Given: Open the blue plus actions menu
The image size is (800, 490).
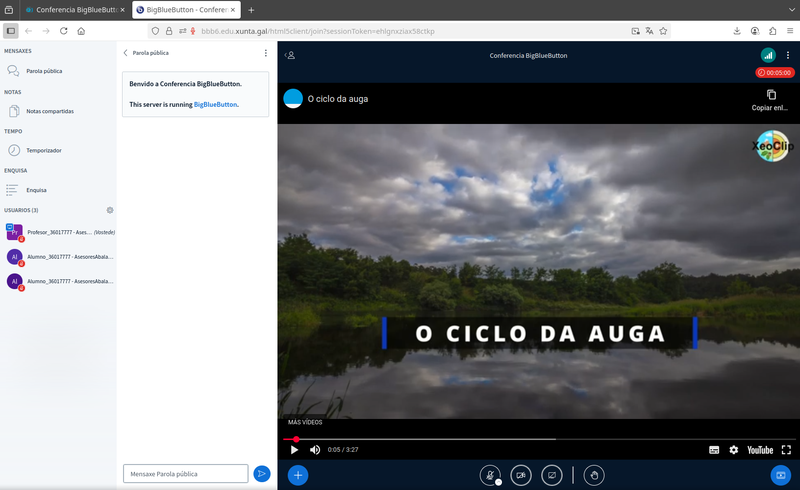Looking at the screenshot, I should tap(298, 475).
